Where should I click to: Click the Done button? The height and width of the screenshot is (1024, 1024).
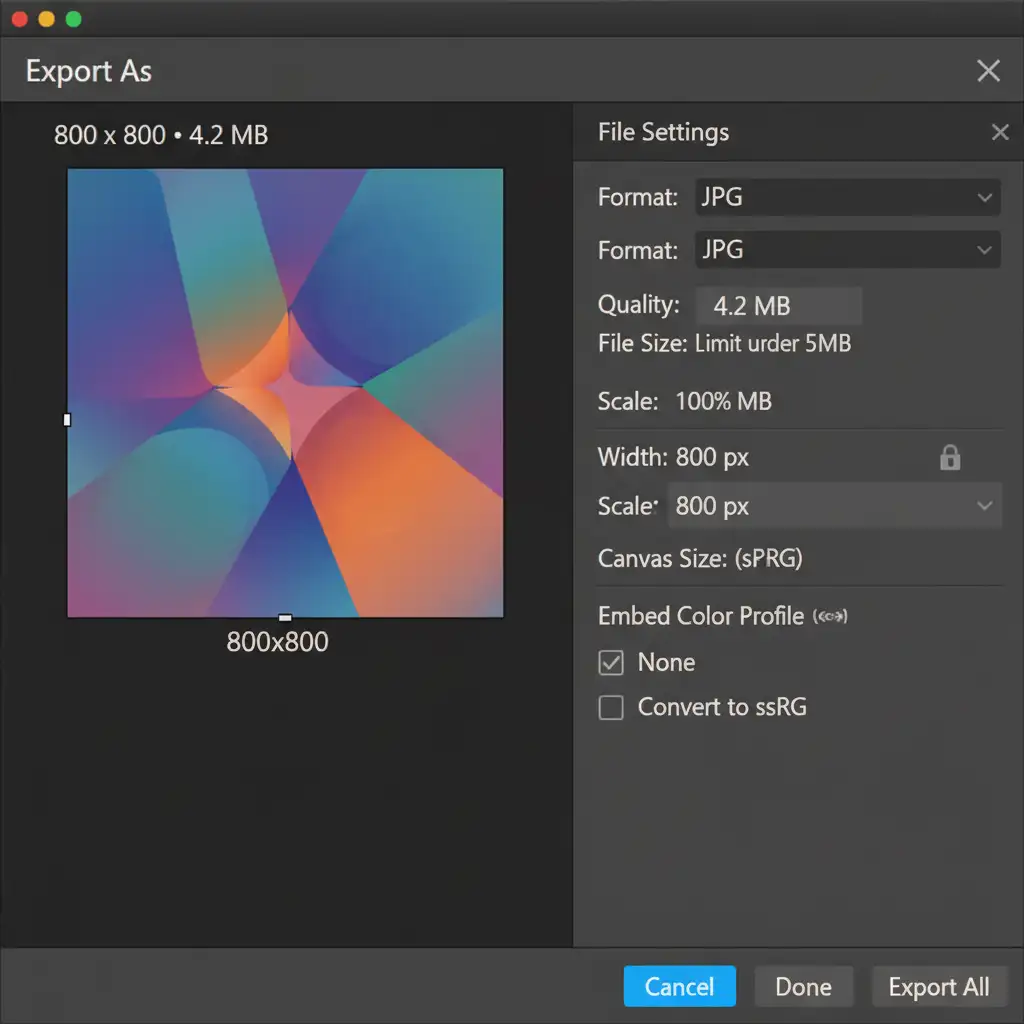803,987
